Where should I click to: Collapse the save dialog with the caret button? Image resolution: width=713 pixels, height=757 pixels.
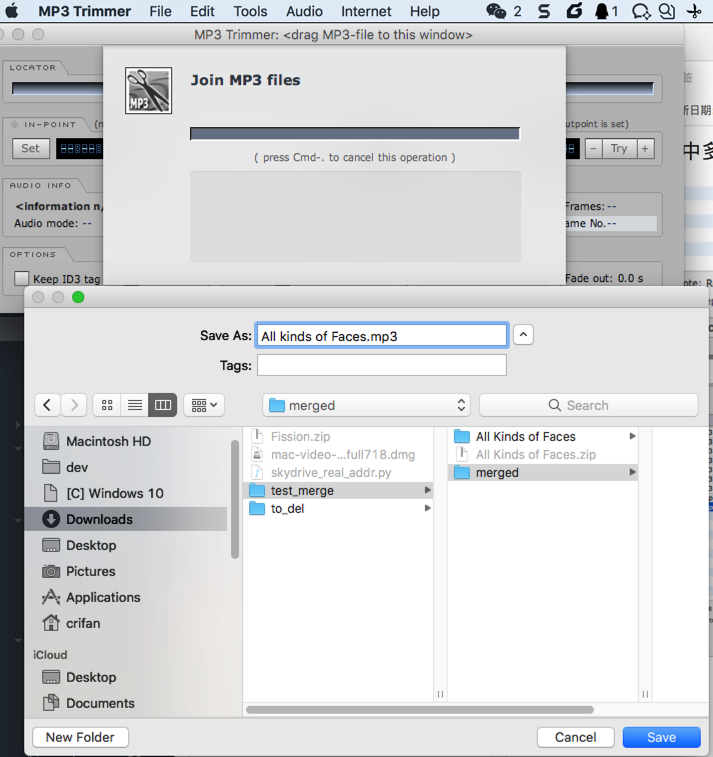[523, 335]
